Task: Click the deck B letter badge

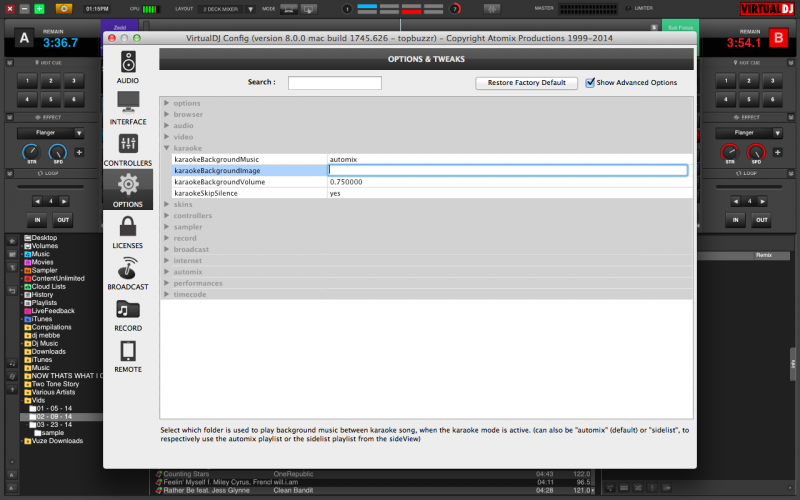Action: point(778,38)
